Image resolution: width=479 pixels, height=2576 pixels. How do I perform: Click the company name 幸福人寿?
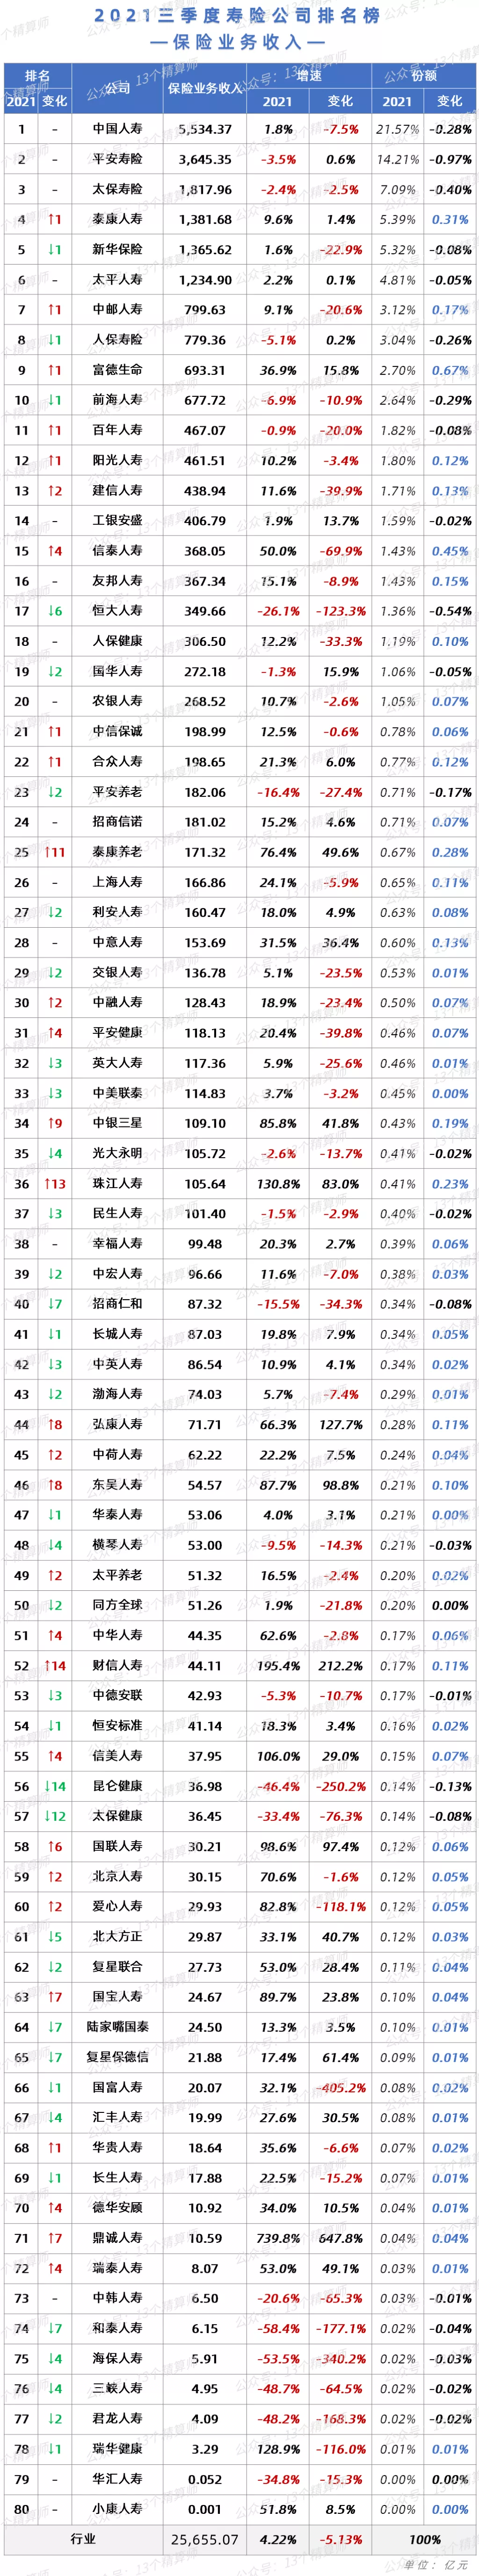pyautogui.click(x=118, y=1244)
